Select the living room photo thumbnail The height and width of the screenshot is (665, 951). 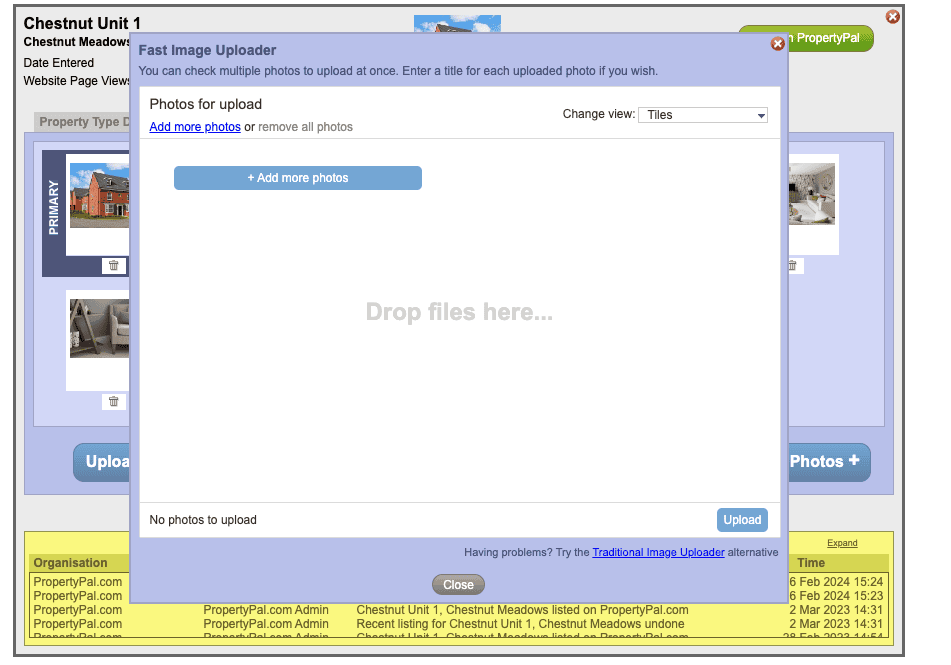point(812,194)
